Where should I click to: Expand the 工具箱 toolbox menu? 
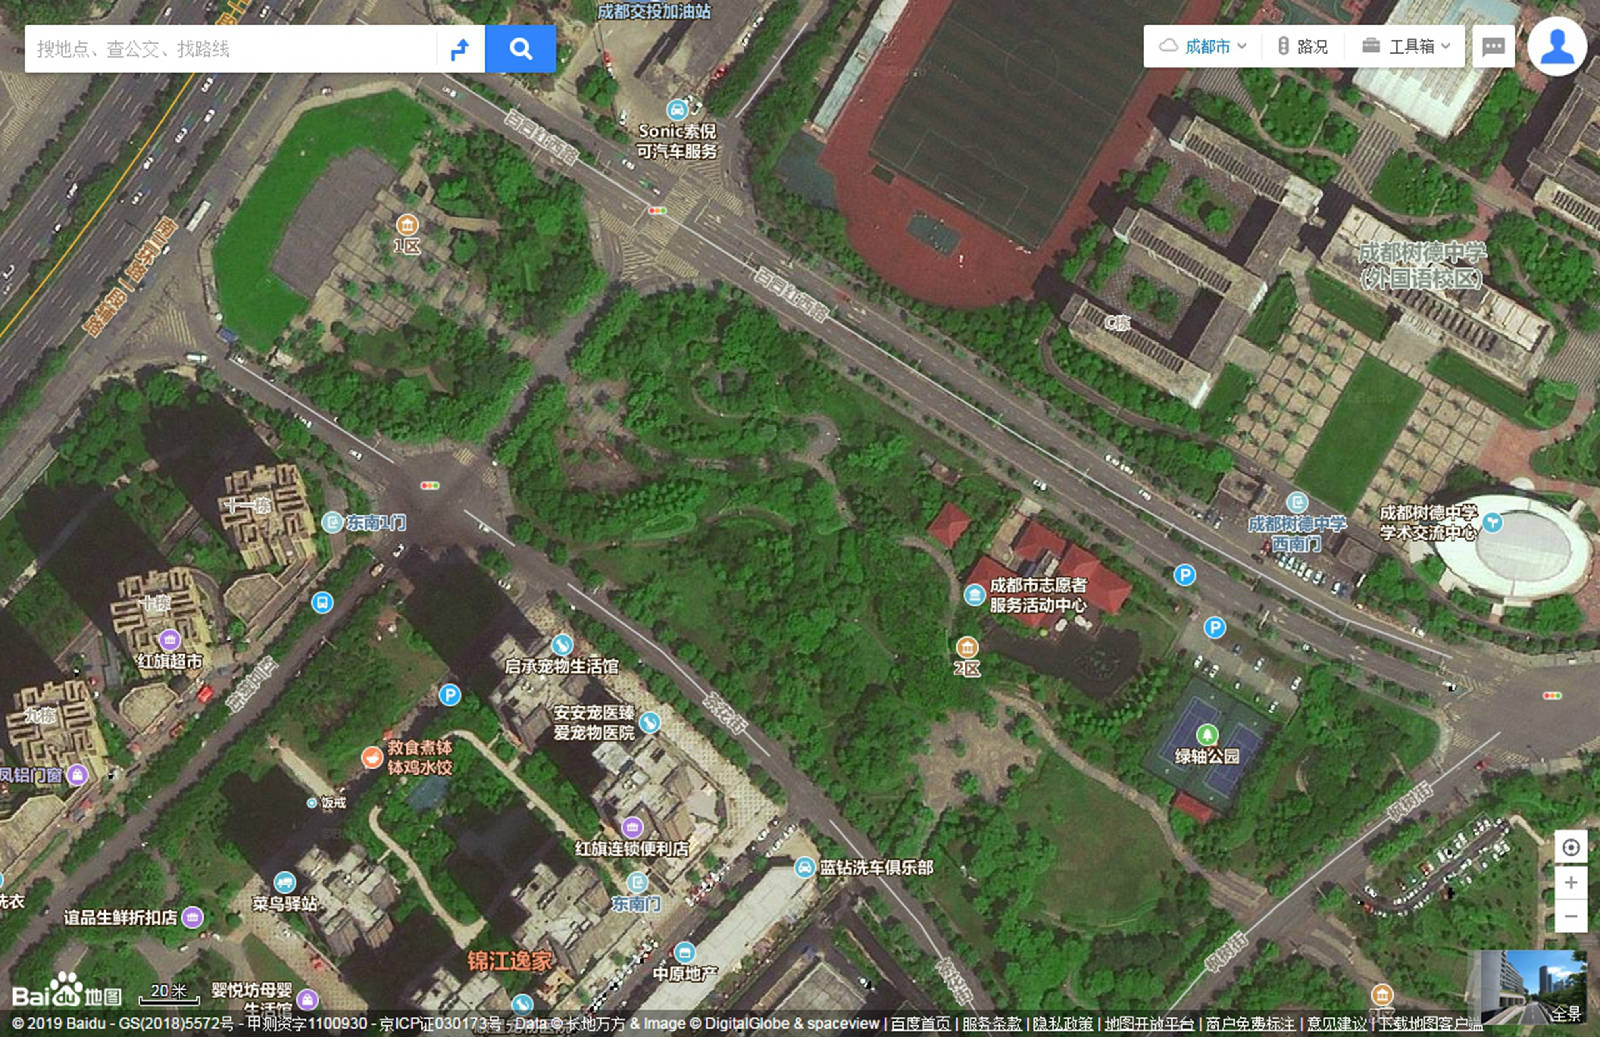(1406, 46)
